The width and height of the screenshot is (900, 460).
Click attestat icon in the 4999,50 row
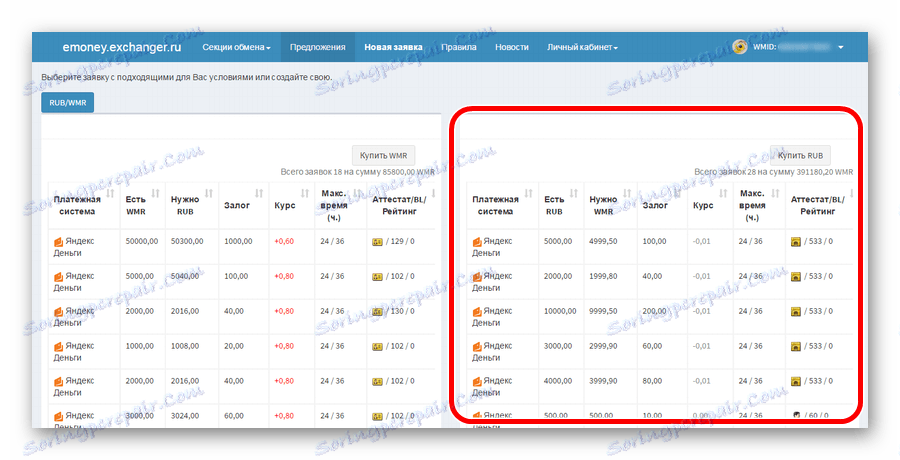point(796,242)
